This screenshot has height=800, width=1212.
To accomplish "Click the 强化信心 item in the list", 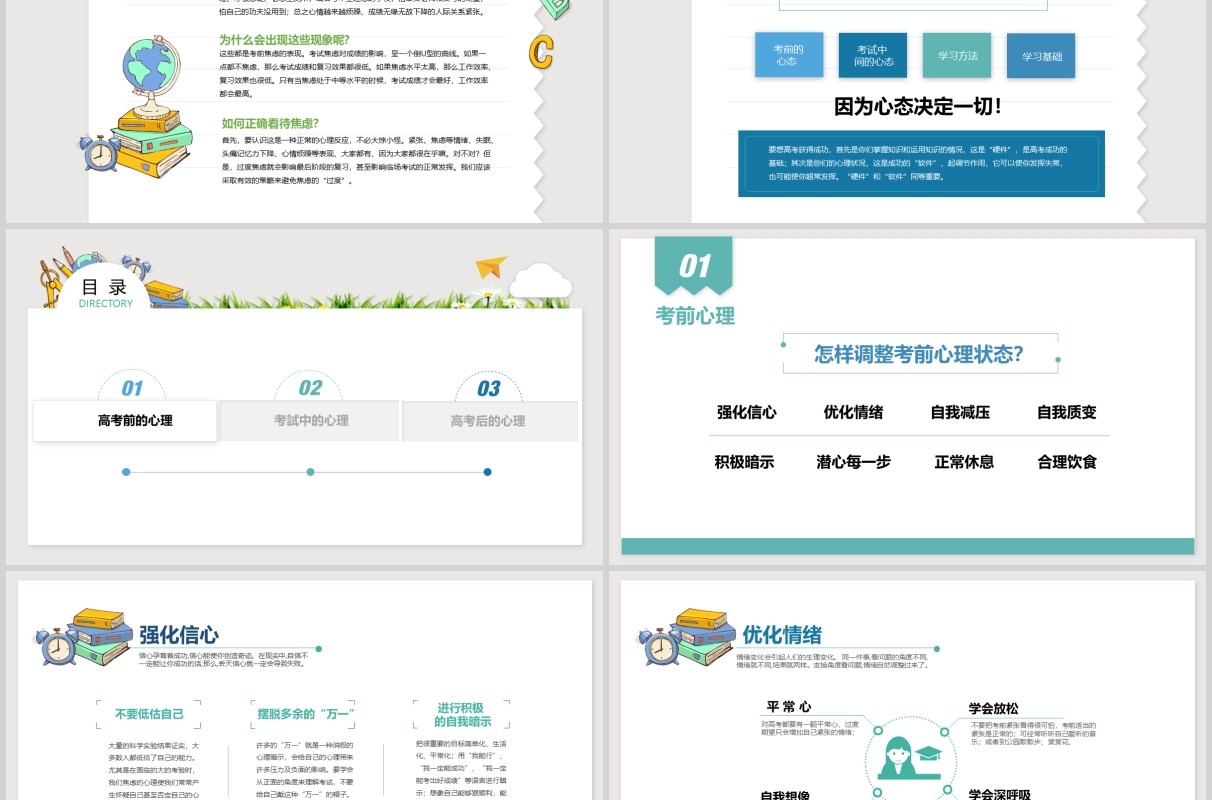I will pos(746,412).
